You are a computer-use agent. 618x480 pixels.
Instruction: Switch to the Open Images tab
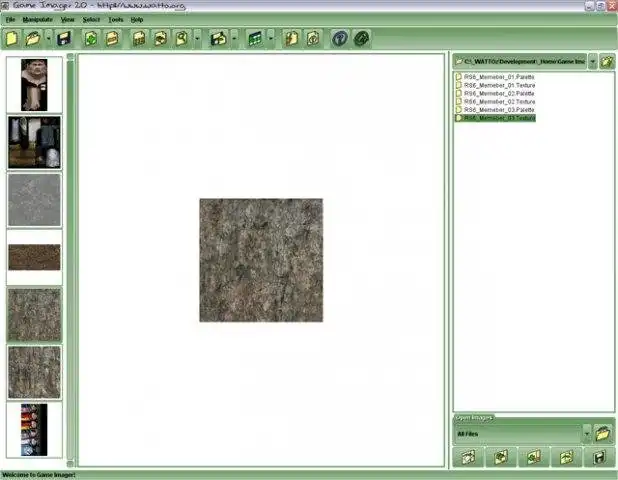tap(474, 418)
